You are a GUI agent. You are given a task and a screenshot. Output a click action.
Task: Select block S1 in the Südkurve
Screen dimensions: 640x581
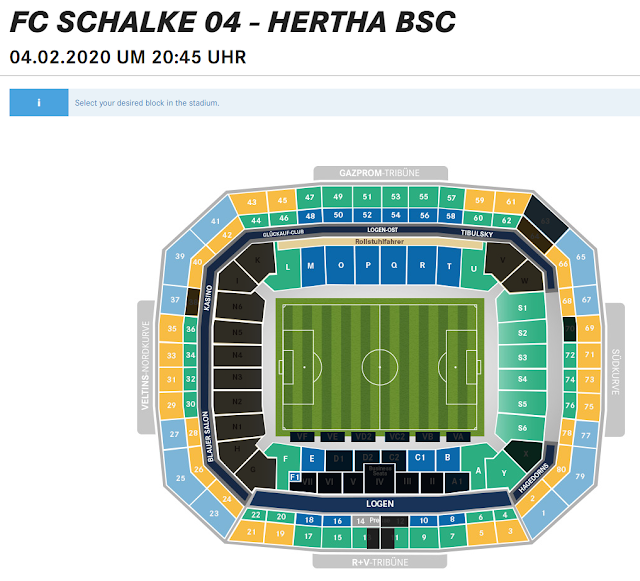(x=522, y=307)
